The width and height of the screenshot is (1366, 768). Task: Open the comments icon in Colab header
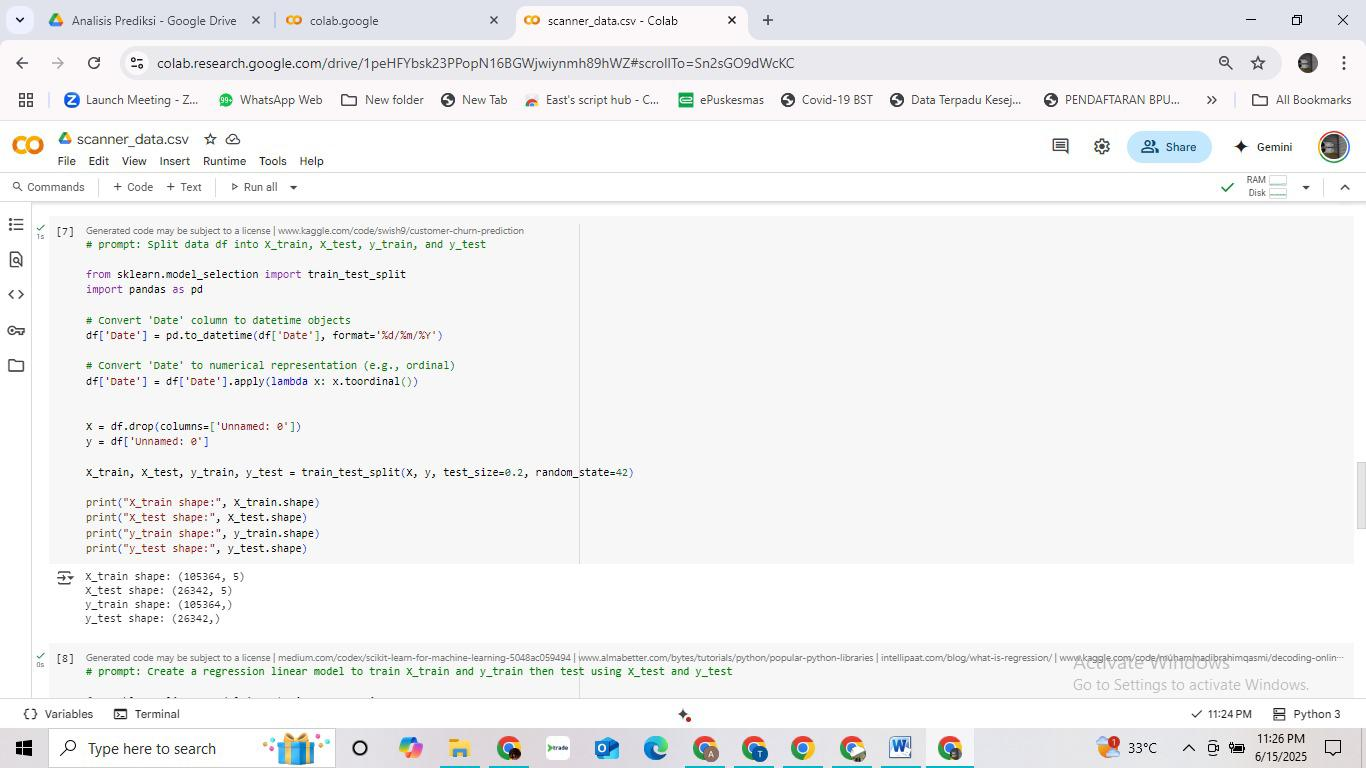coord(1060,147)
